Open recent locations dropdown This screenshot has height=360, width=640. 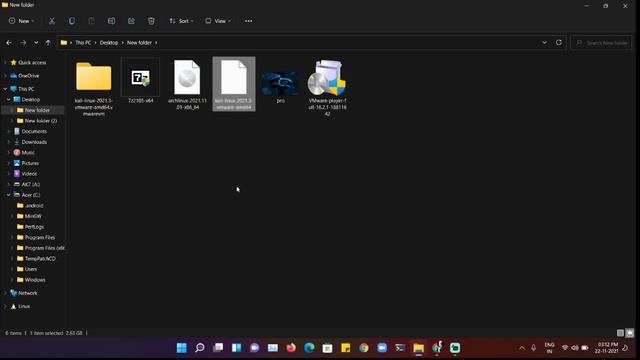click(36, 42)
